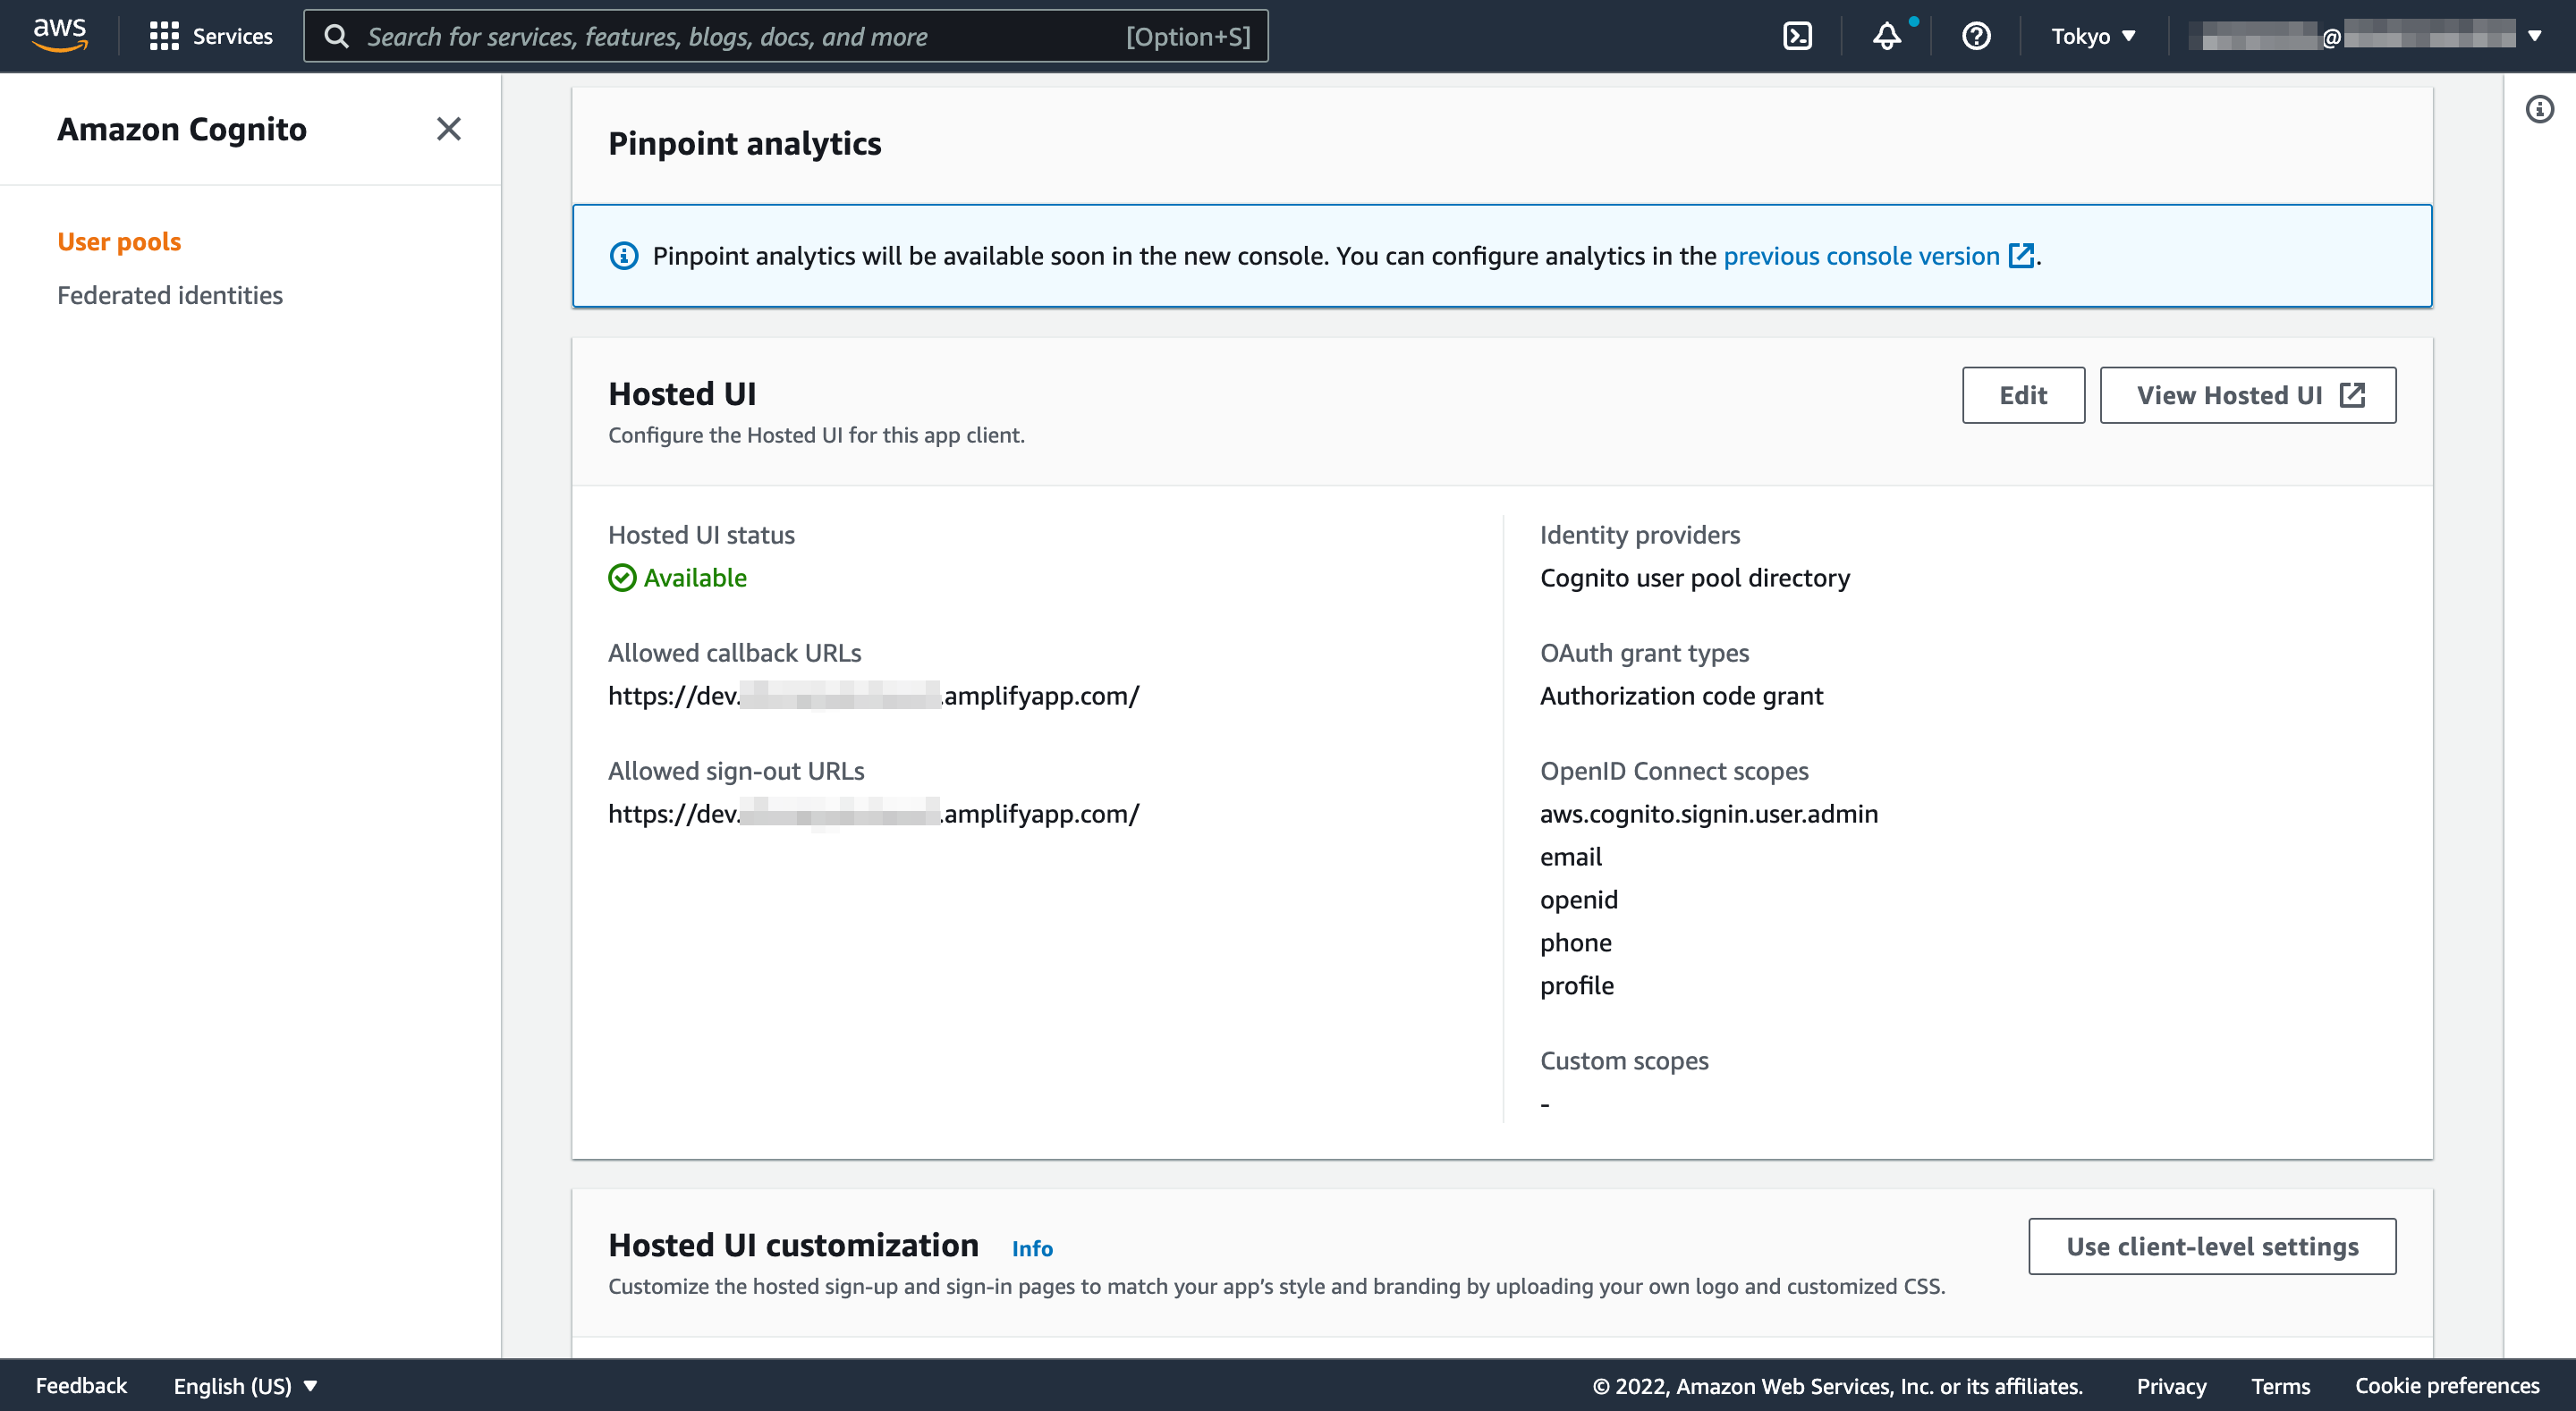Open the info panel on the right edge
This screenshot has width=2576, height=1411.
(2541, 108)
